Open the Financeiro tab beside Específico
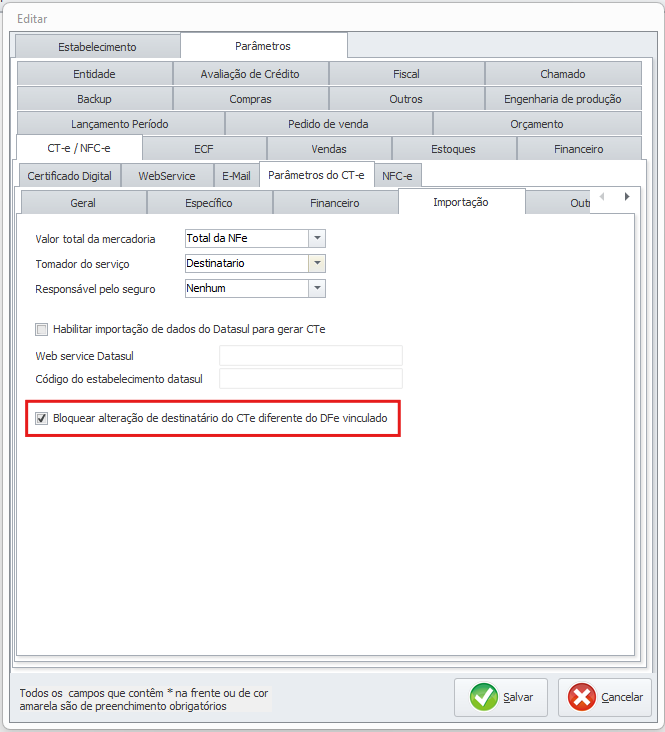The image size is (665, 732). pyautogui.click(x=334, y=202)
